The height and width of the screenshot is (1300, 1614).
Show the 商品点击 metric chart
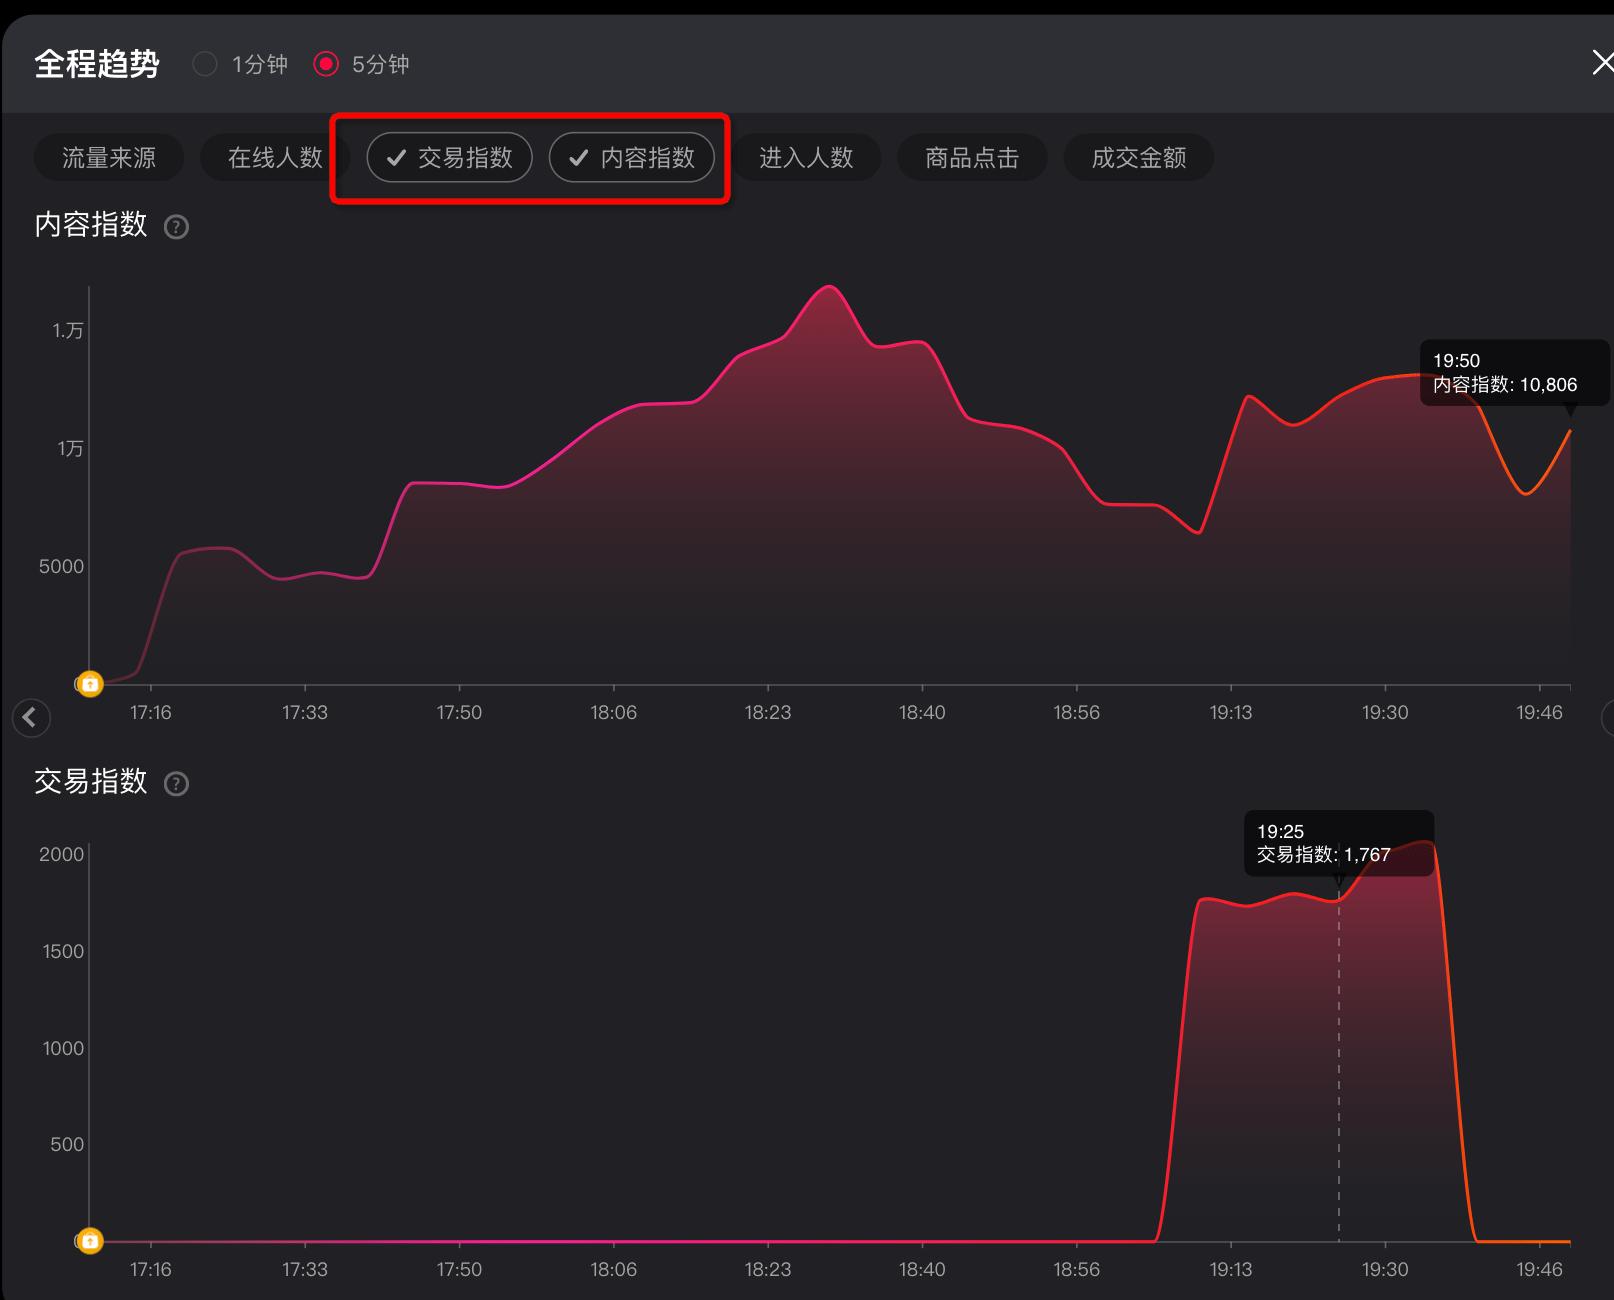pyautogui.click(x=971, y=158)
